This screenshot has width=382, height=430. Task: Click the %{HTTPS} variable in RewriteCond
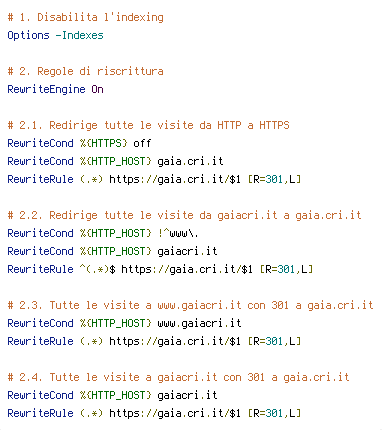pyautogui.click(x=103, y=143)
